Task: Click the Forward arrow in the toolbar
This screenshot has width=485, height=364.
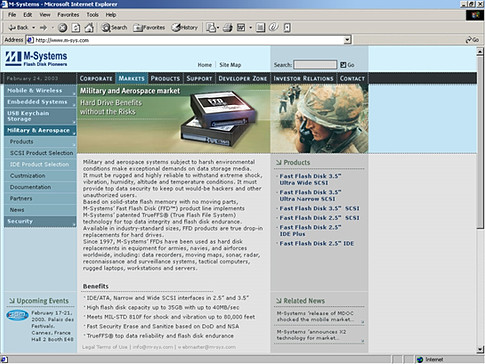Action: click(x=43, y=27)
